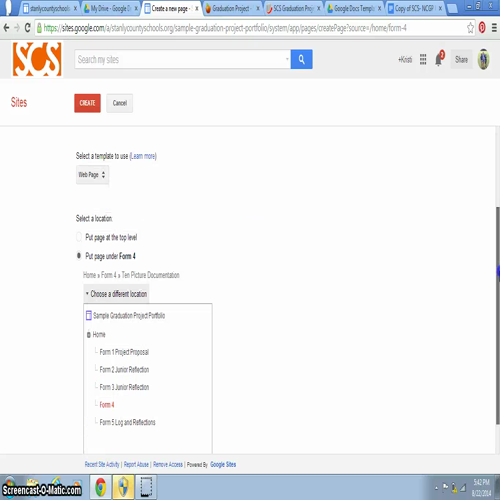500x500 pixels.
Task: Click the Sites heading link
Action: coord(19,102)
